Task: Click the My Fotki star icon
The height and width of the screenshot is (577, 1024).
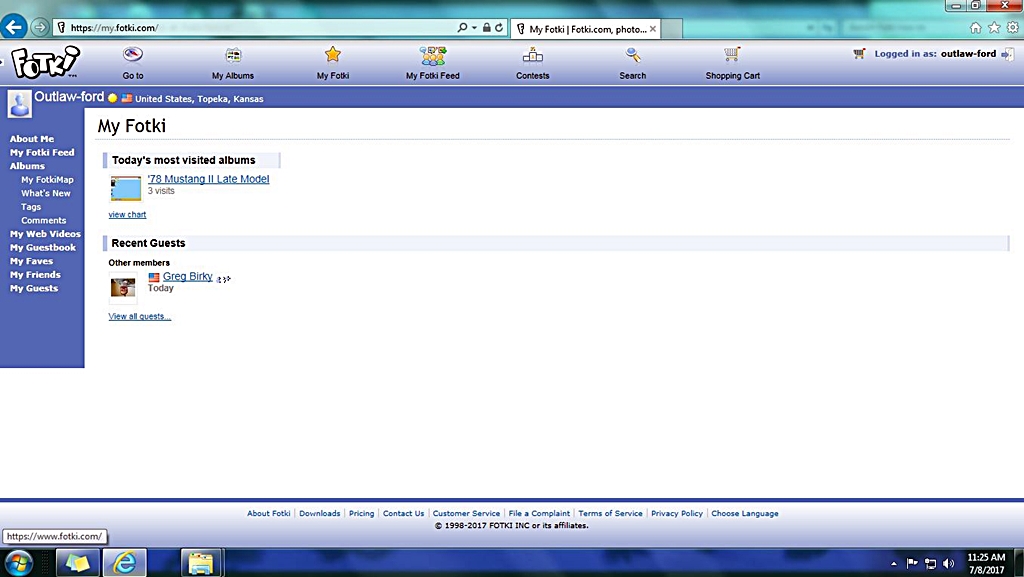Action: [x=333, y=54]
